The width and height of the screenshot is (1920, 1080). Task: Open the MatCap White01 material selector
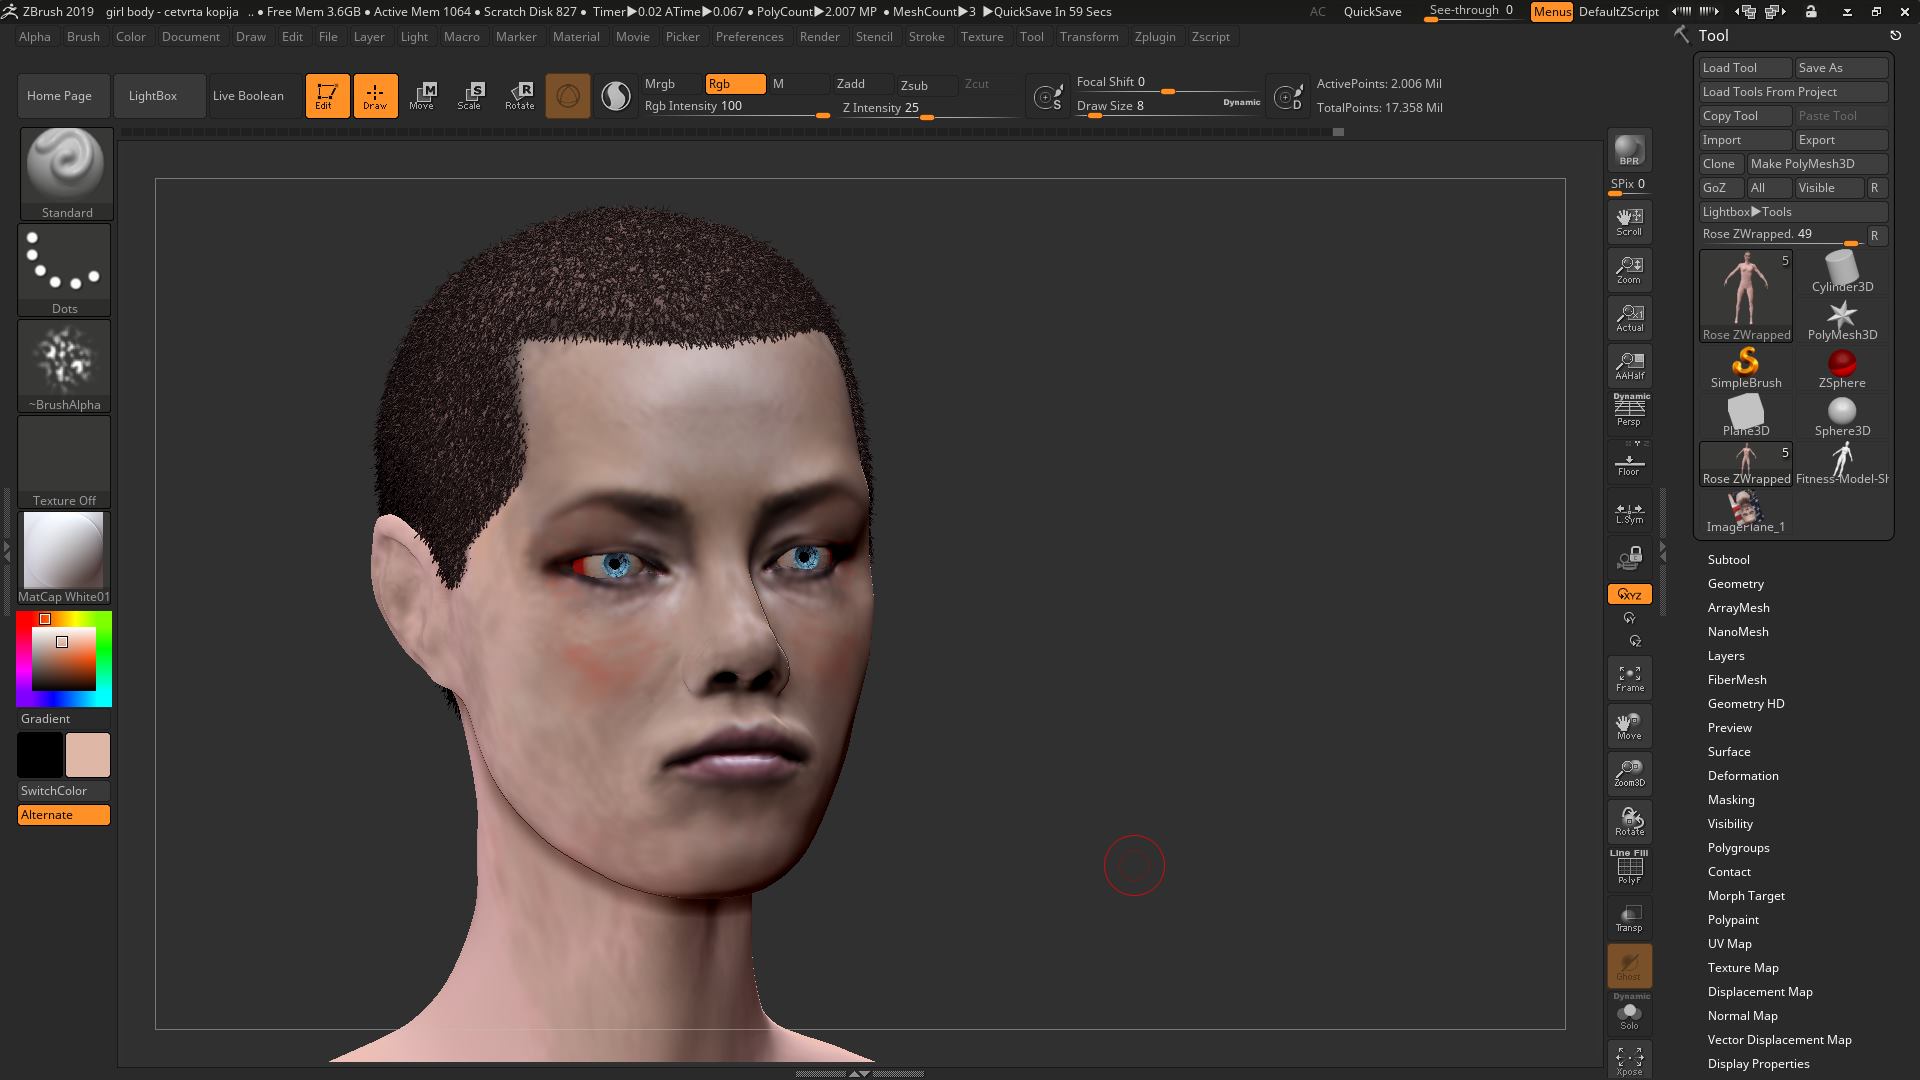(65, 558)
